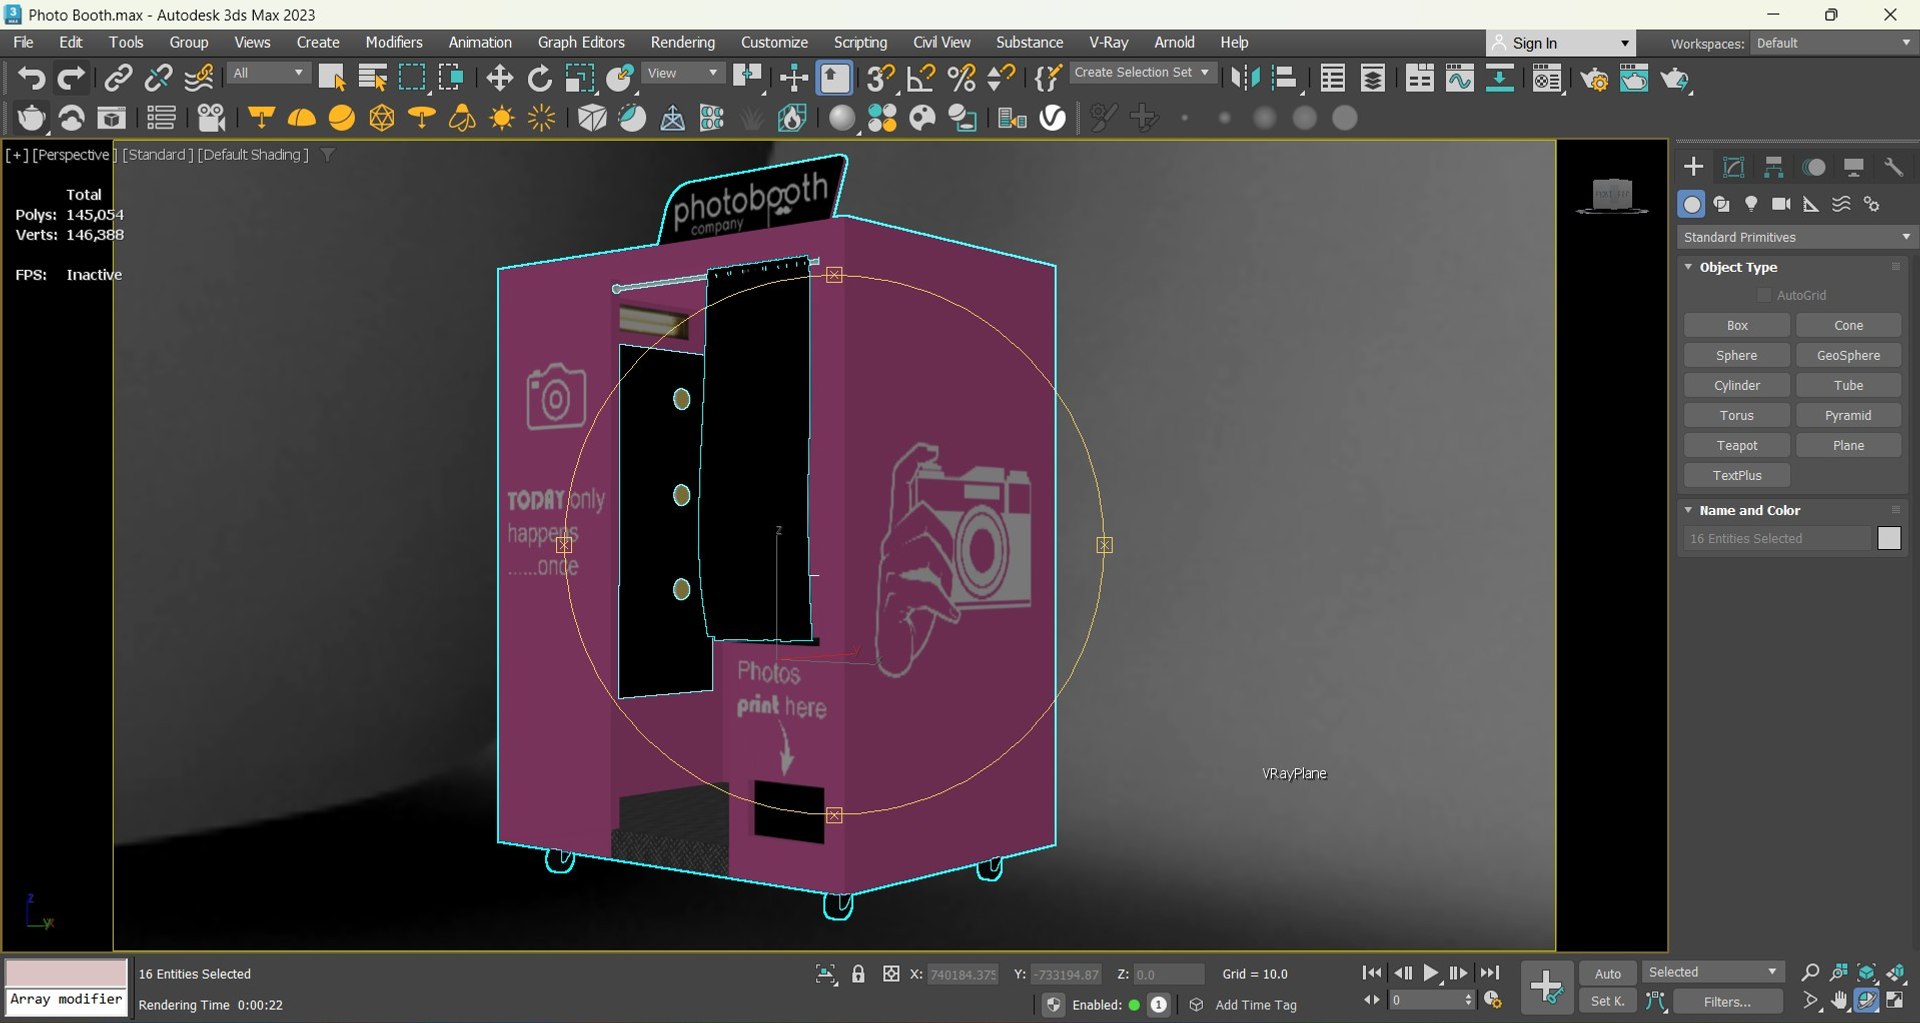Screen dimensions: 1920x1023
Task: Open the reference coordinate View dropdown
Action: 682,73
